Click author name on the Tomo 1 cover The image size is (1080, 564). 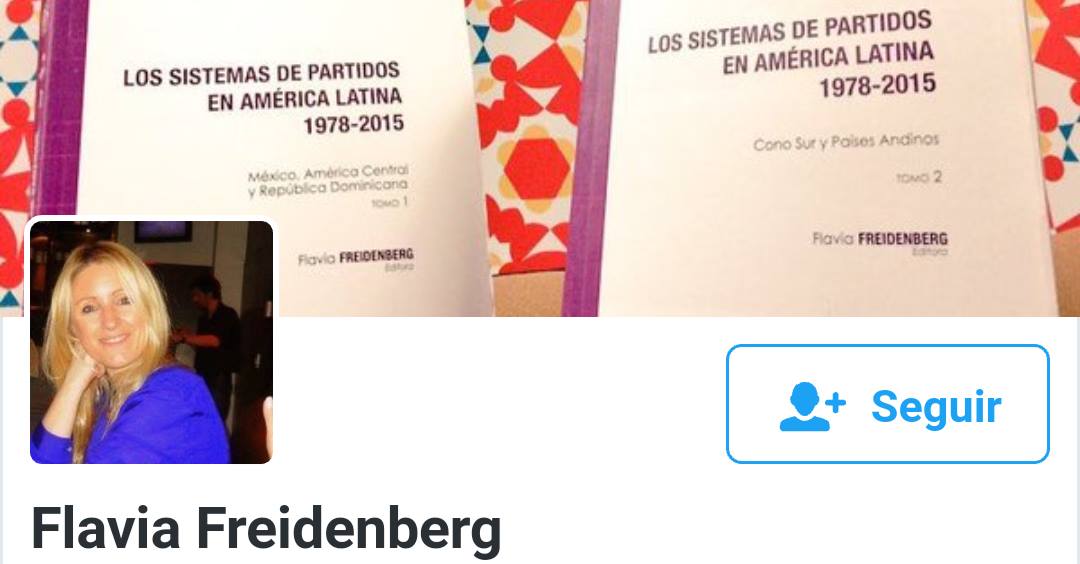(355, 258)
